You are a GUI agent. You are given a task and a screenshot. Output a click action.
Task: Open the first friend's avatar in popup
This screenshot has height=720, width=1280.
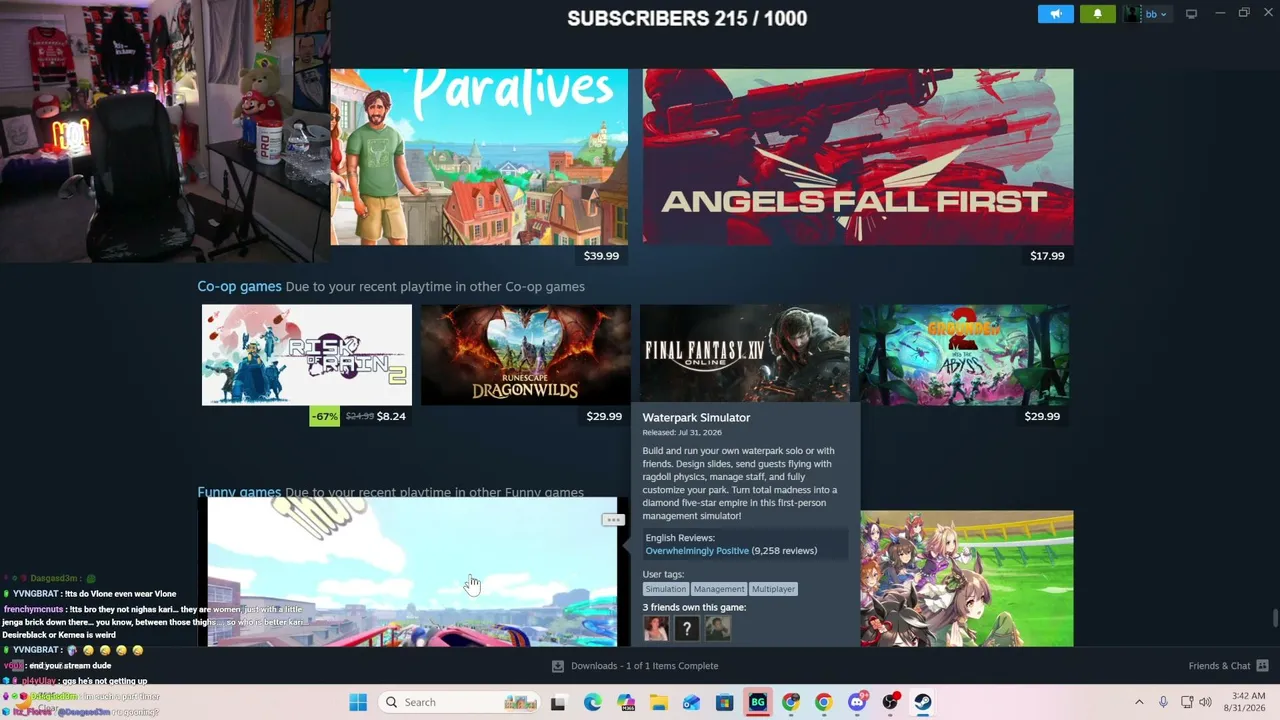coord(656,628)
